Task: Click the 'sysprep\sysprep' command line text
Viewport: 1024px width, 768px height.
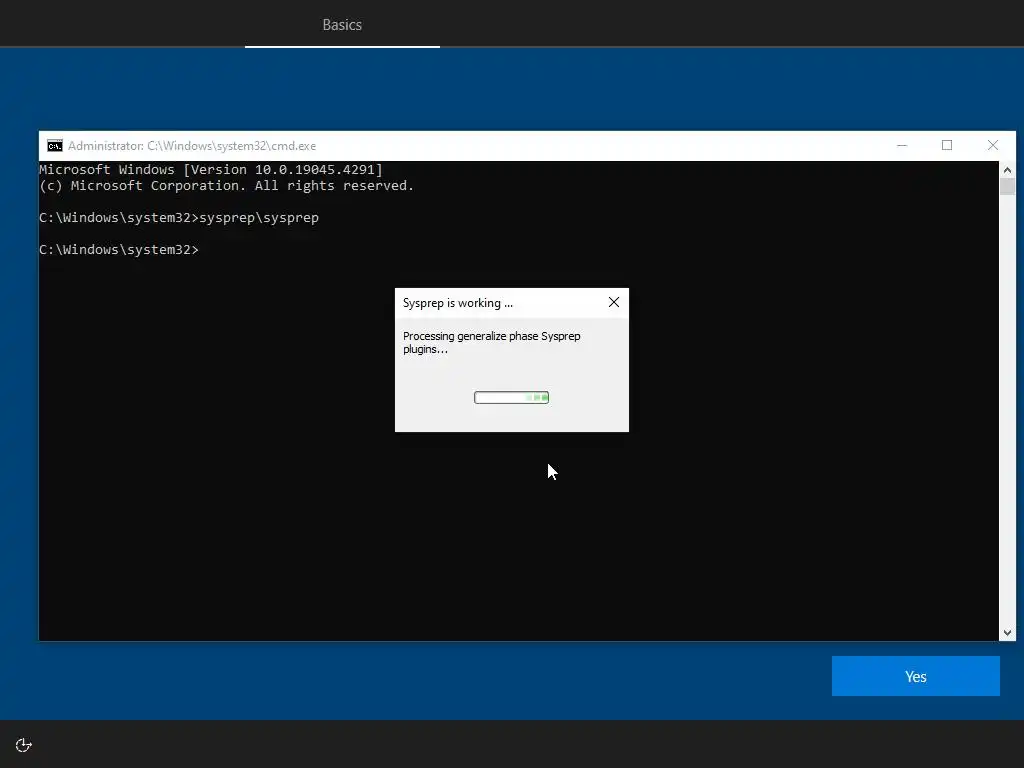Action: click(259, 217)
